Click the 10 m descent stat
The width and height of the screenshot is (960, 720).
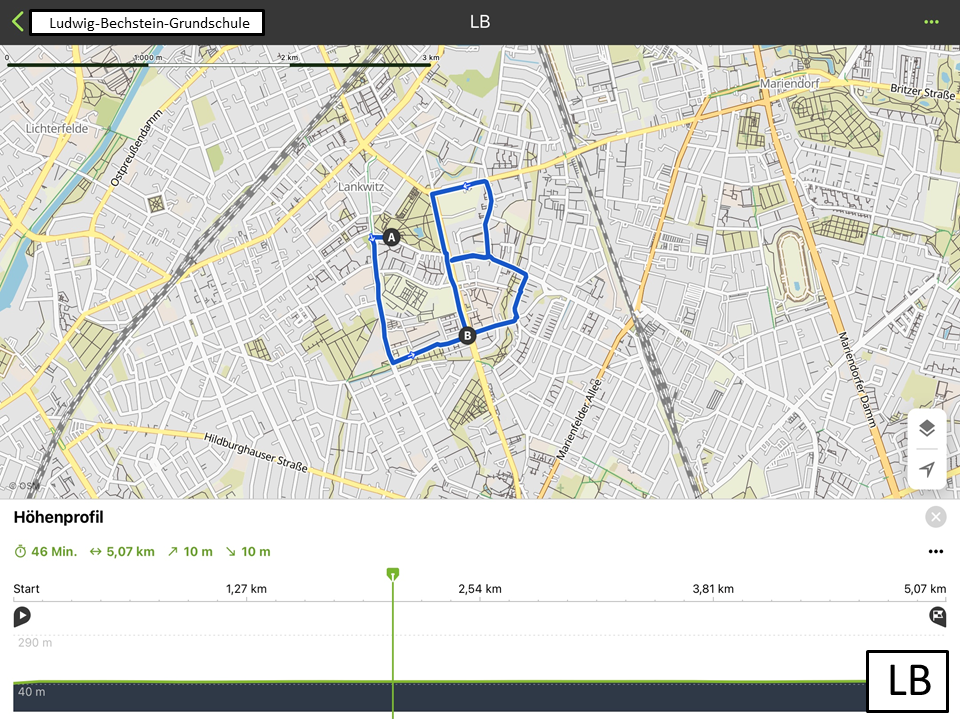248,552
